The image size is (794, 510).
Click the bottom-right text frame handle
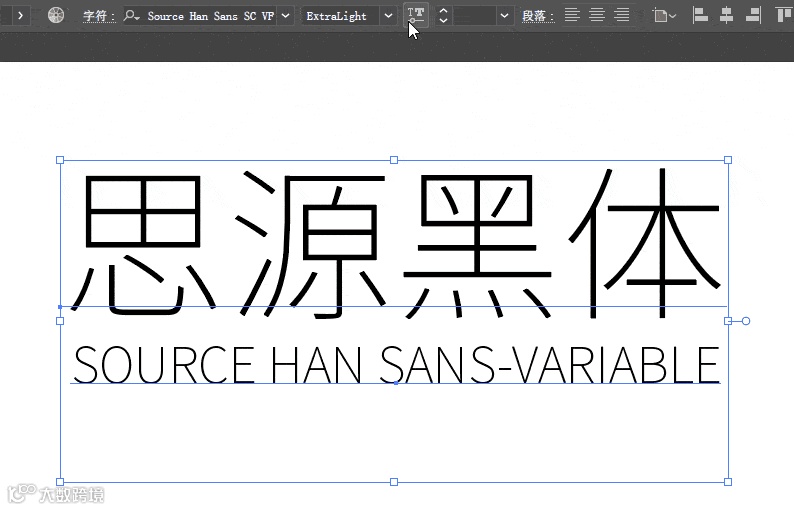click(x=728, y=482)
